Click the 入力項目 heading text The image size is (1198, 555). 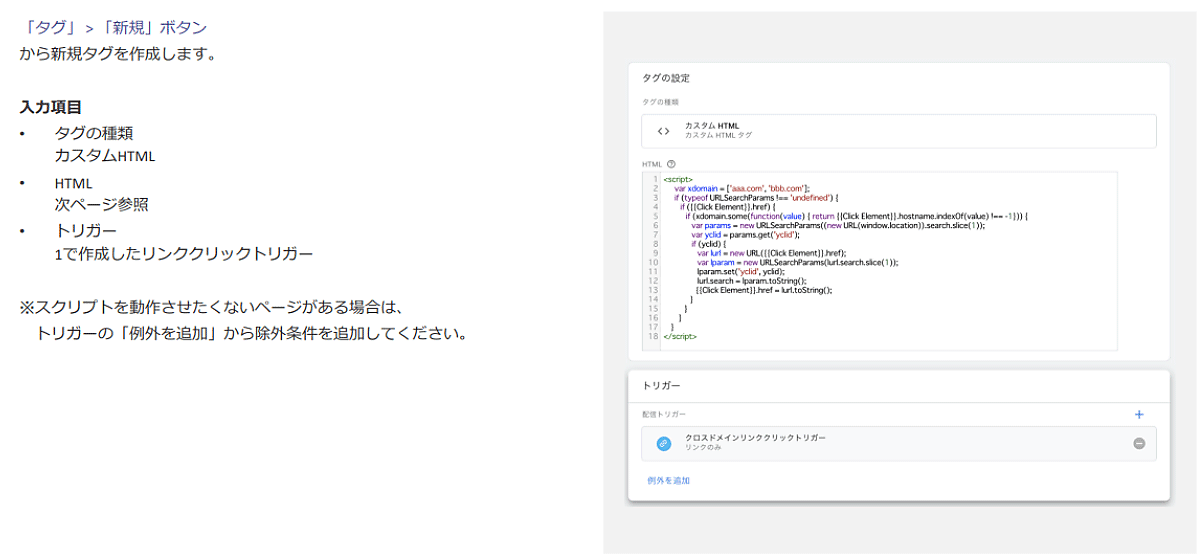click(51, 107)
